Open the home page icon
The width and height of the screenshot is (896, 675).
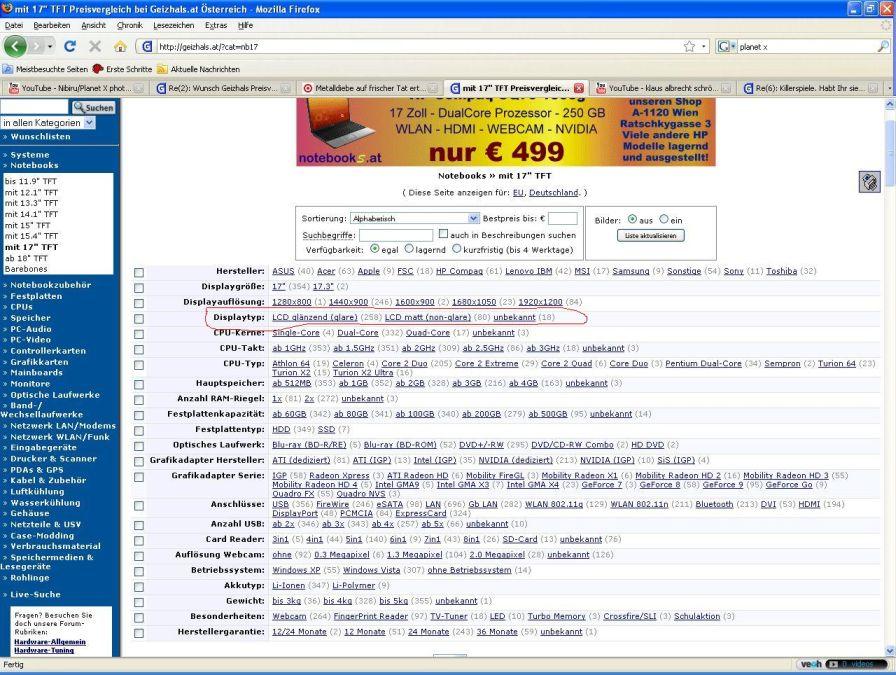120,46
